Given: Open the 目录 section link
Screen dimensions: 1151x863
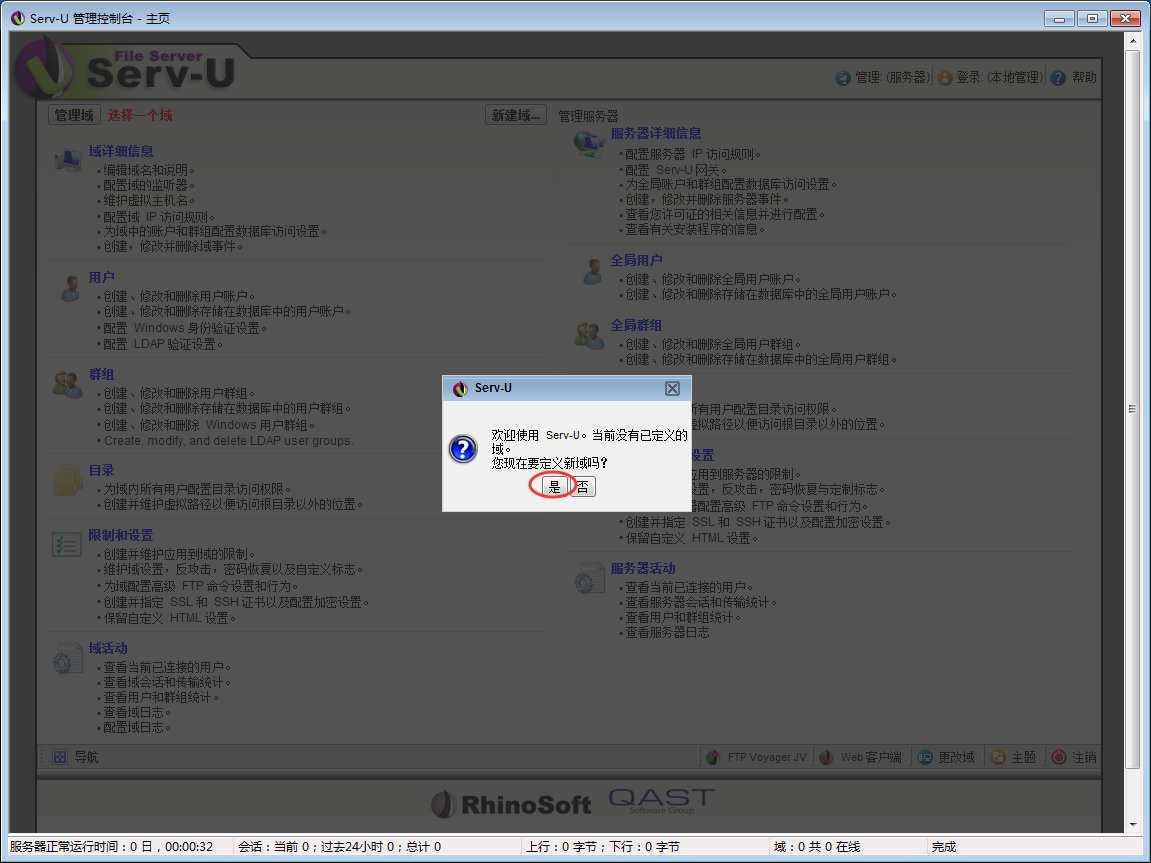Looking at the screenshot, I should click(101, 470).
